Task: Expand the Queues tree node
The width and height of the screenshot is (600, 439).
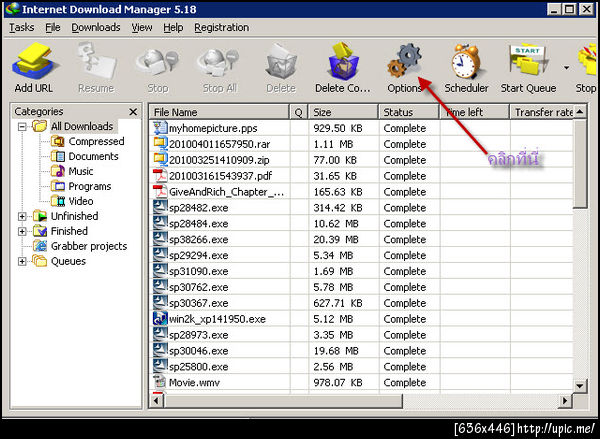Action: click(x=22, y=261)
